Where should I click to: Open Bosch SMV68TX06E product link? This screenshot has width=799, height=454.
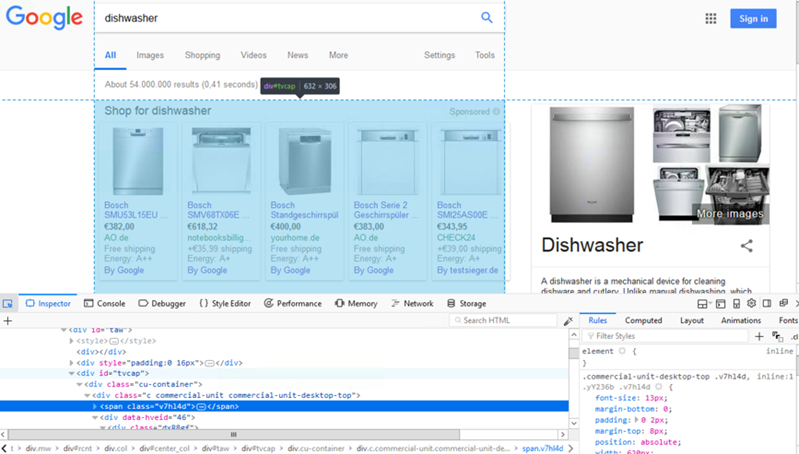[219, 210]
